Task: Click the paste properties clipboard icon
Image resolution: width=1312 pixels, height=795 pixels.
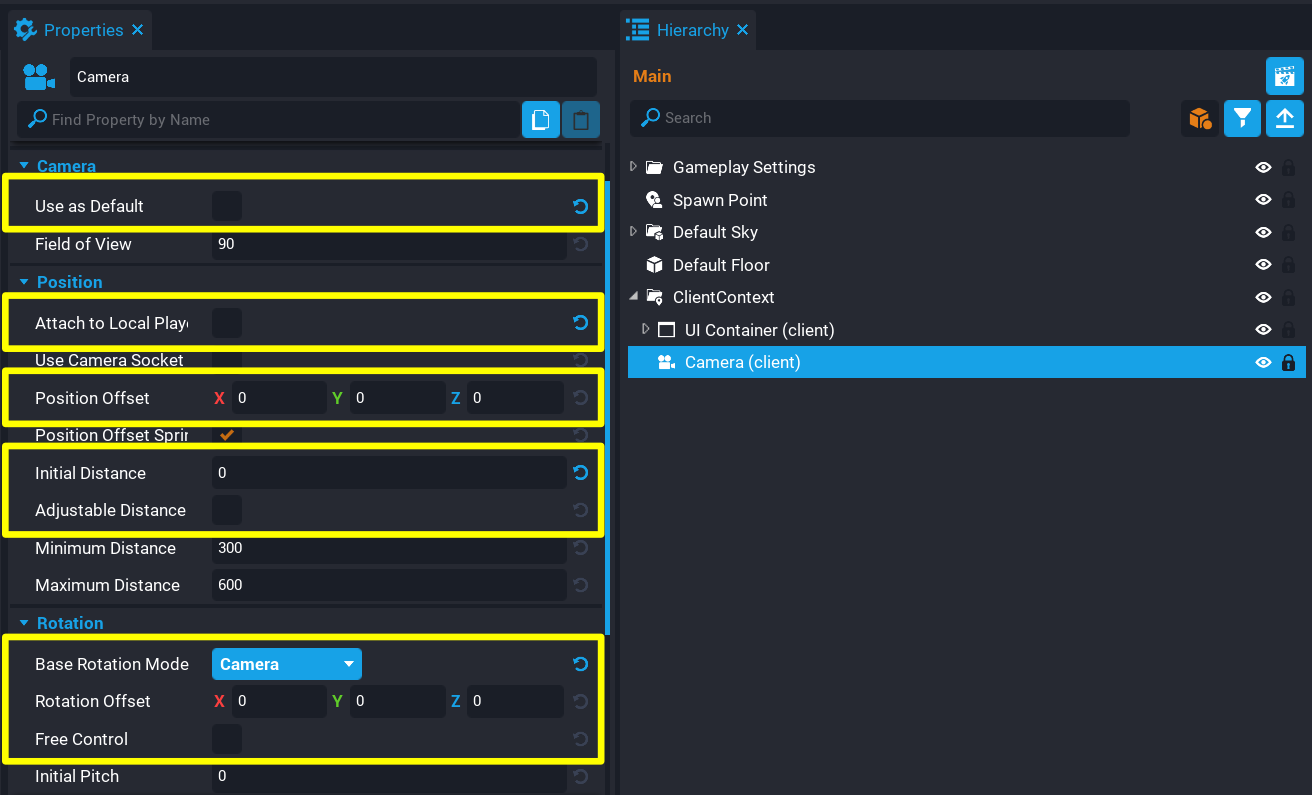Action: pyautogui.click(x=581, y=120)
